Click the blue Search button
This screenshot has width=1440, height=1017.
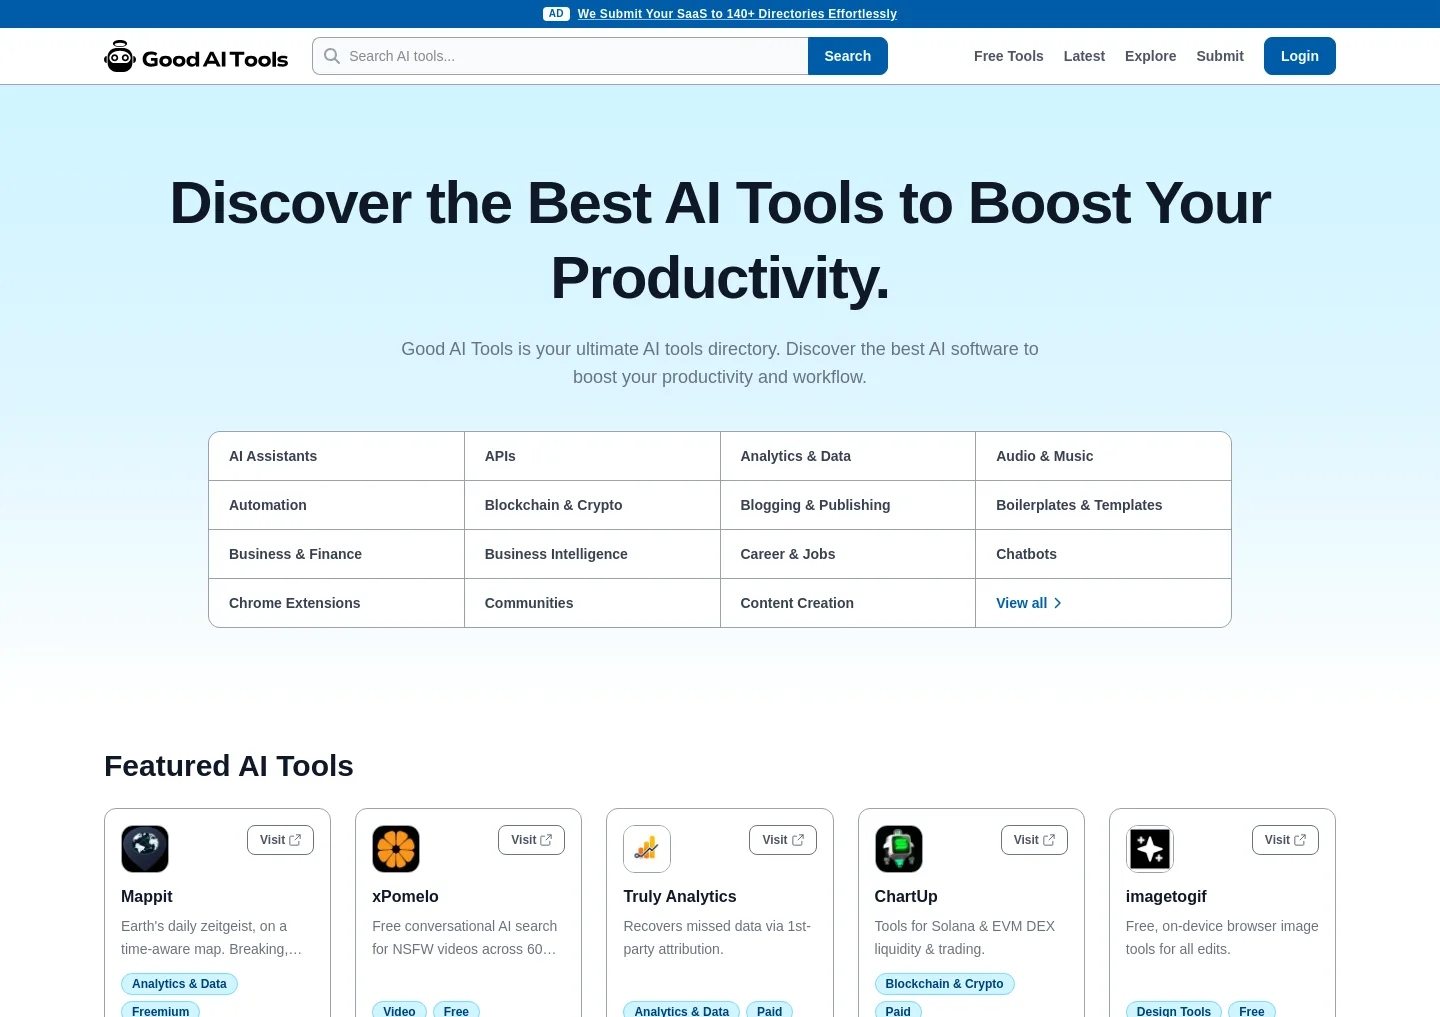coord(848,56)
